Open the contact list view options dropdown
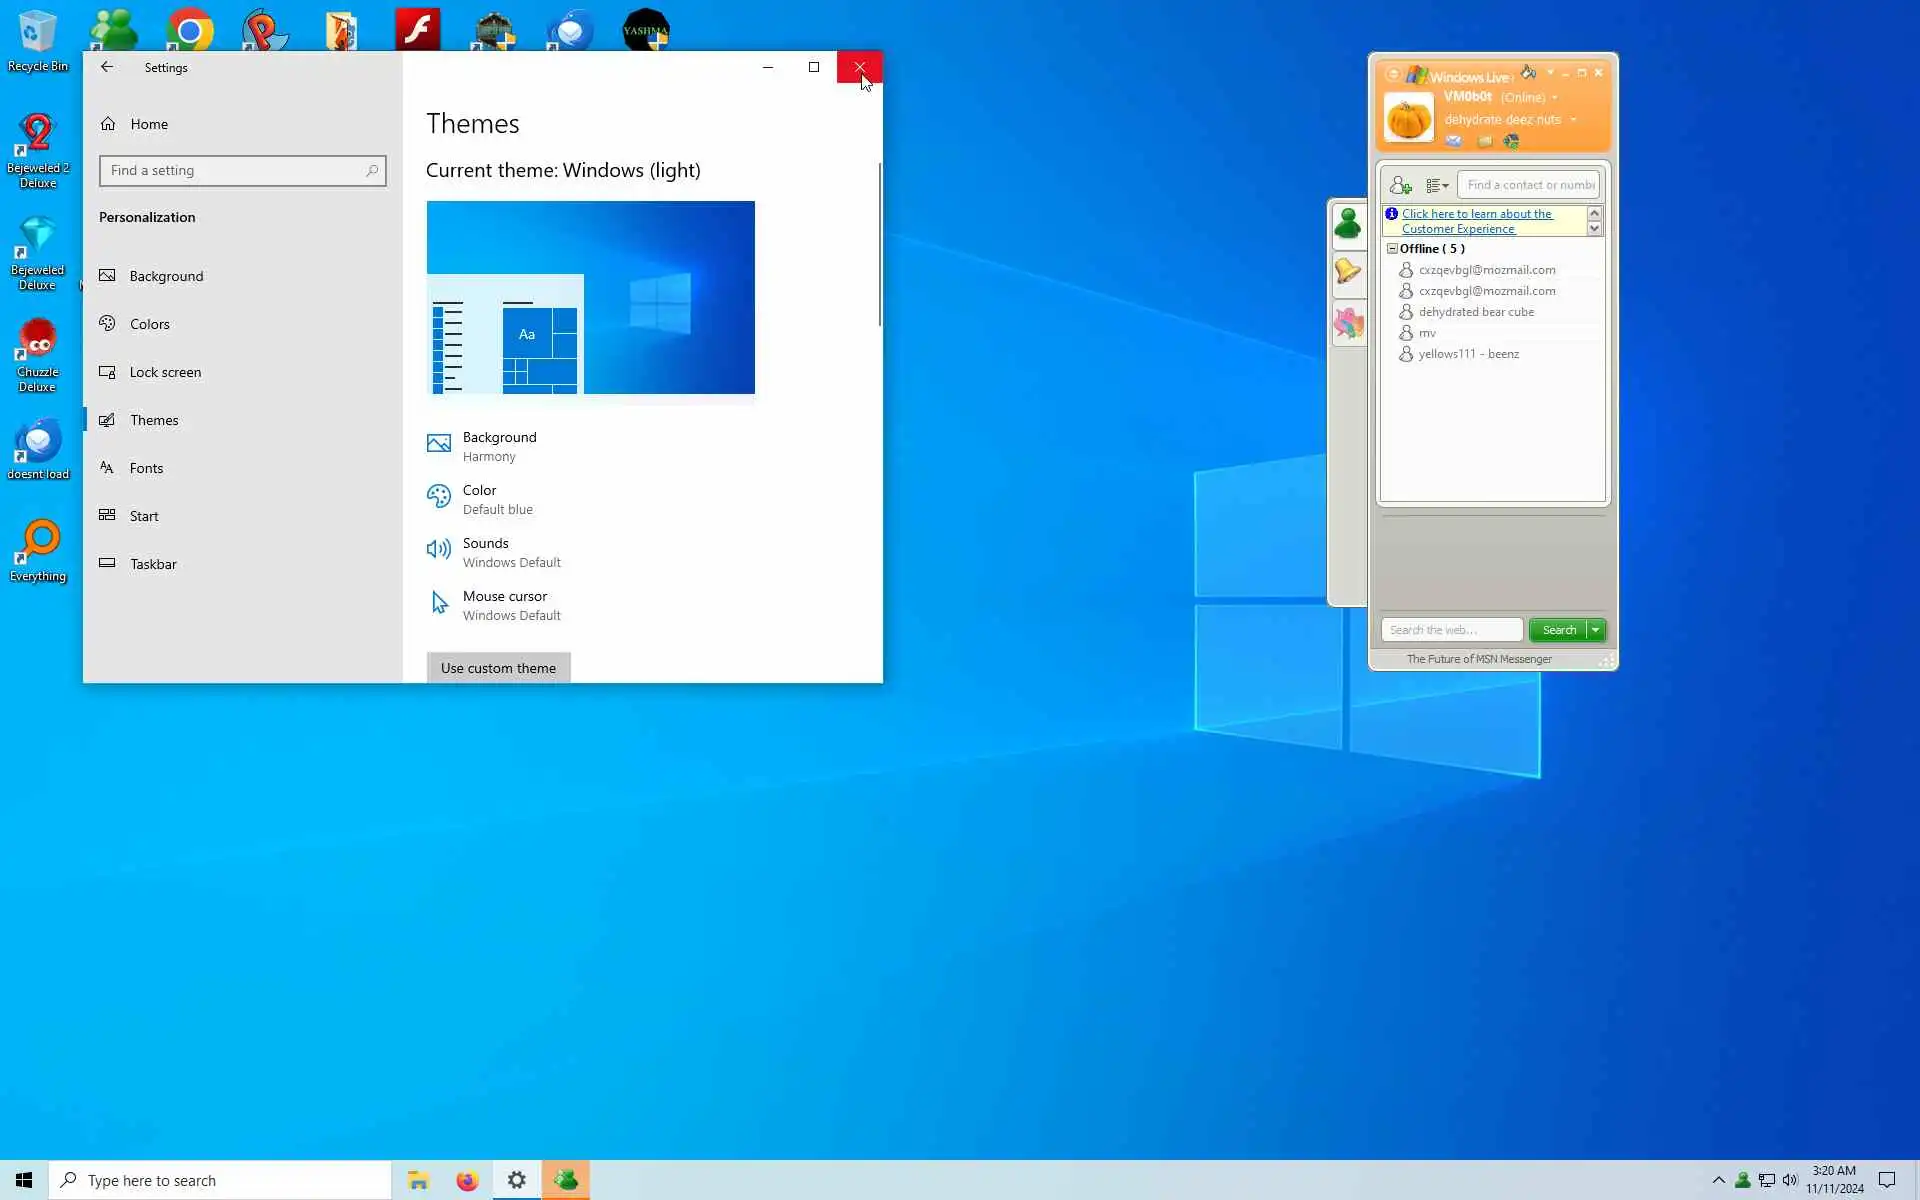The image size is (1920, 1200). tap(1437, 185)
